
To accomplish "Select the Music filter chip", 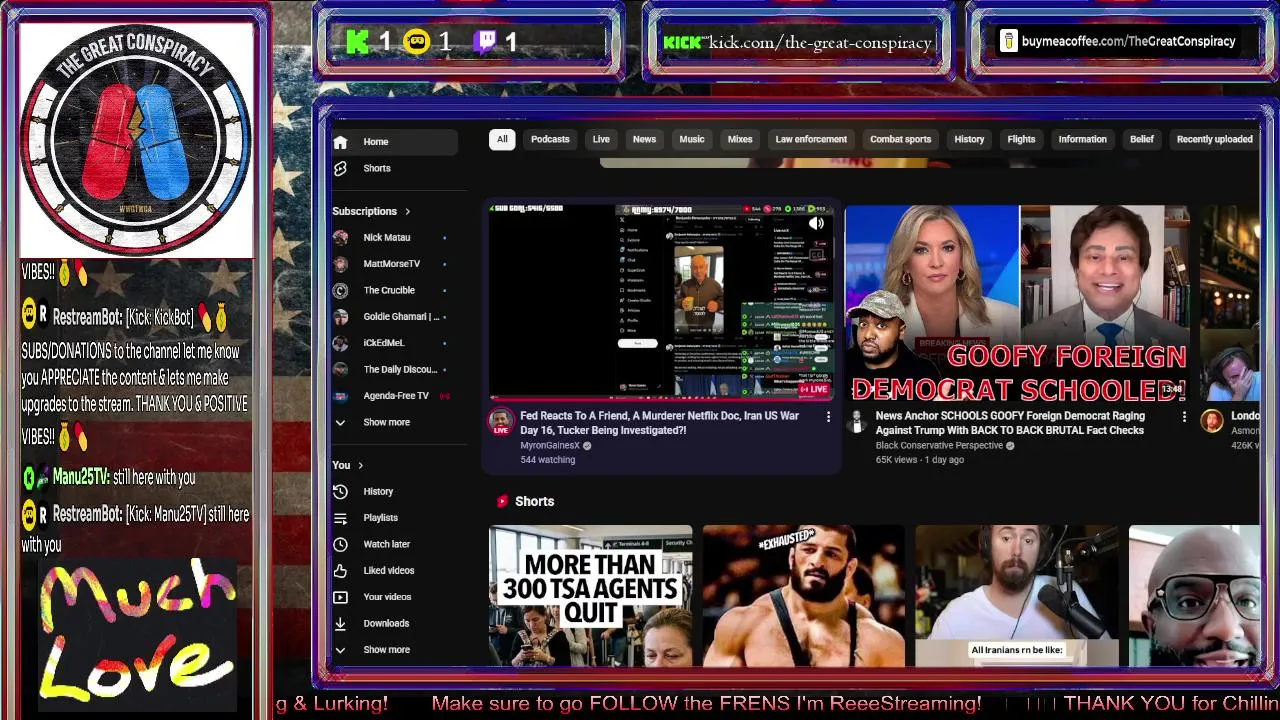I will [x=692, y=140].
